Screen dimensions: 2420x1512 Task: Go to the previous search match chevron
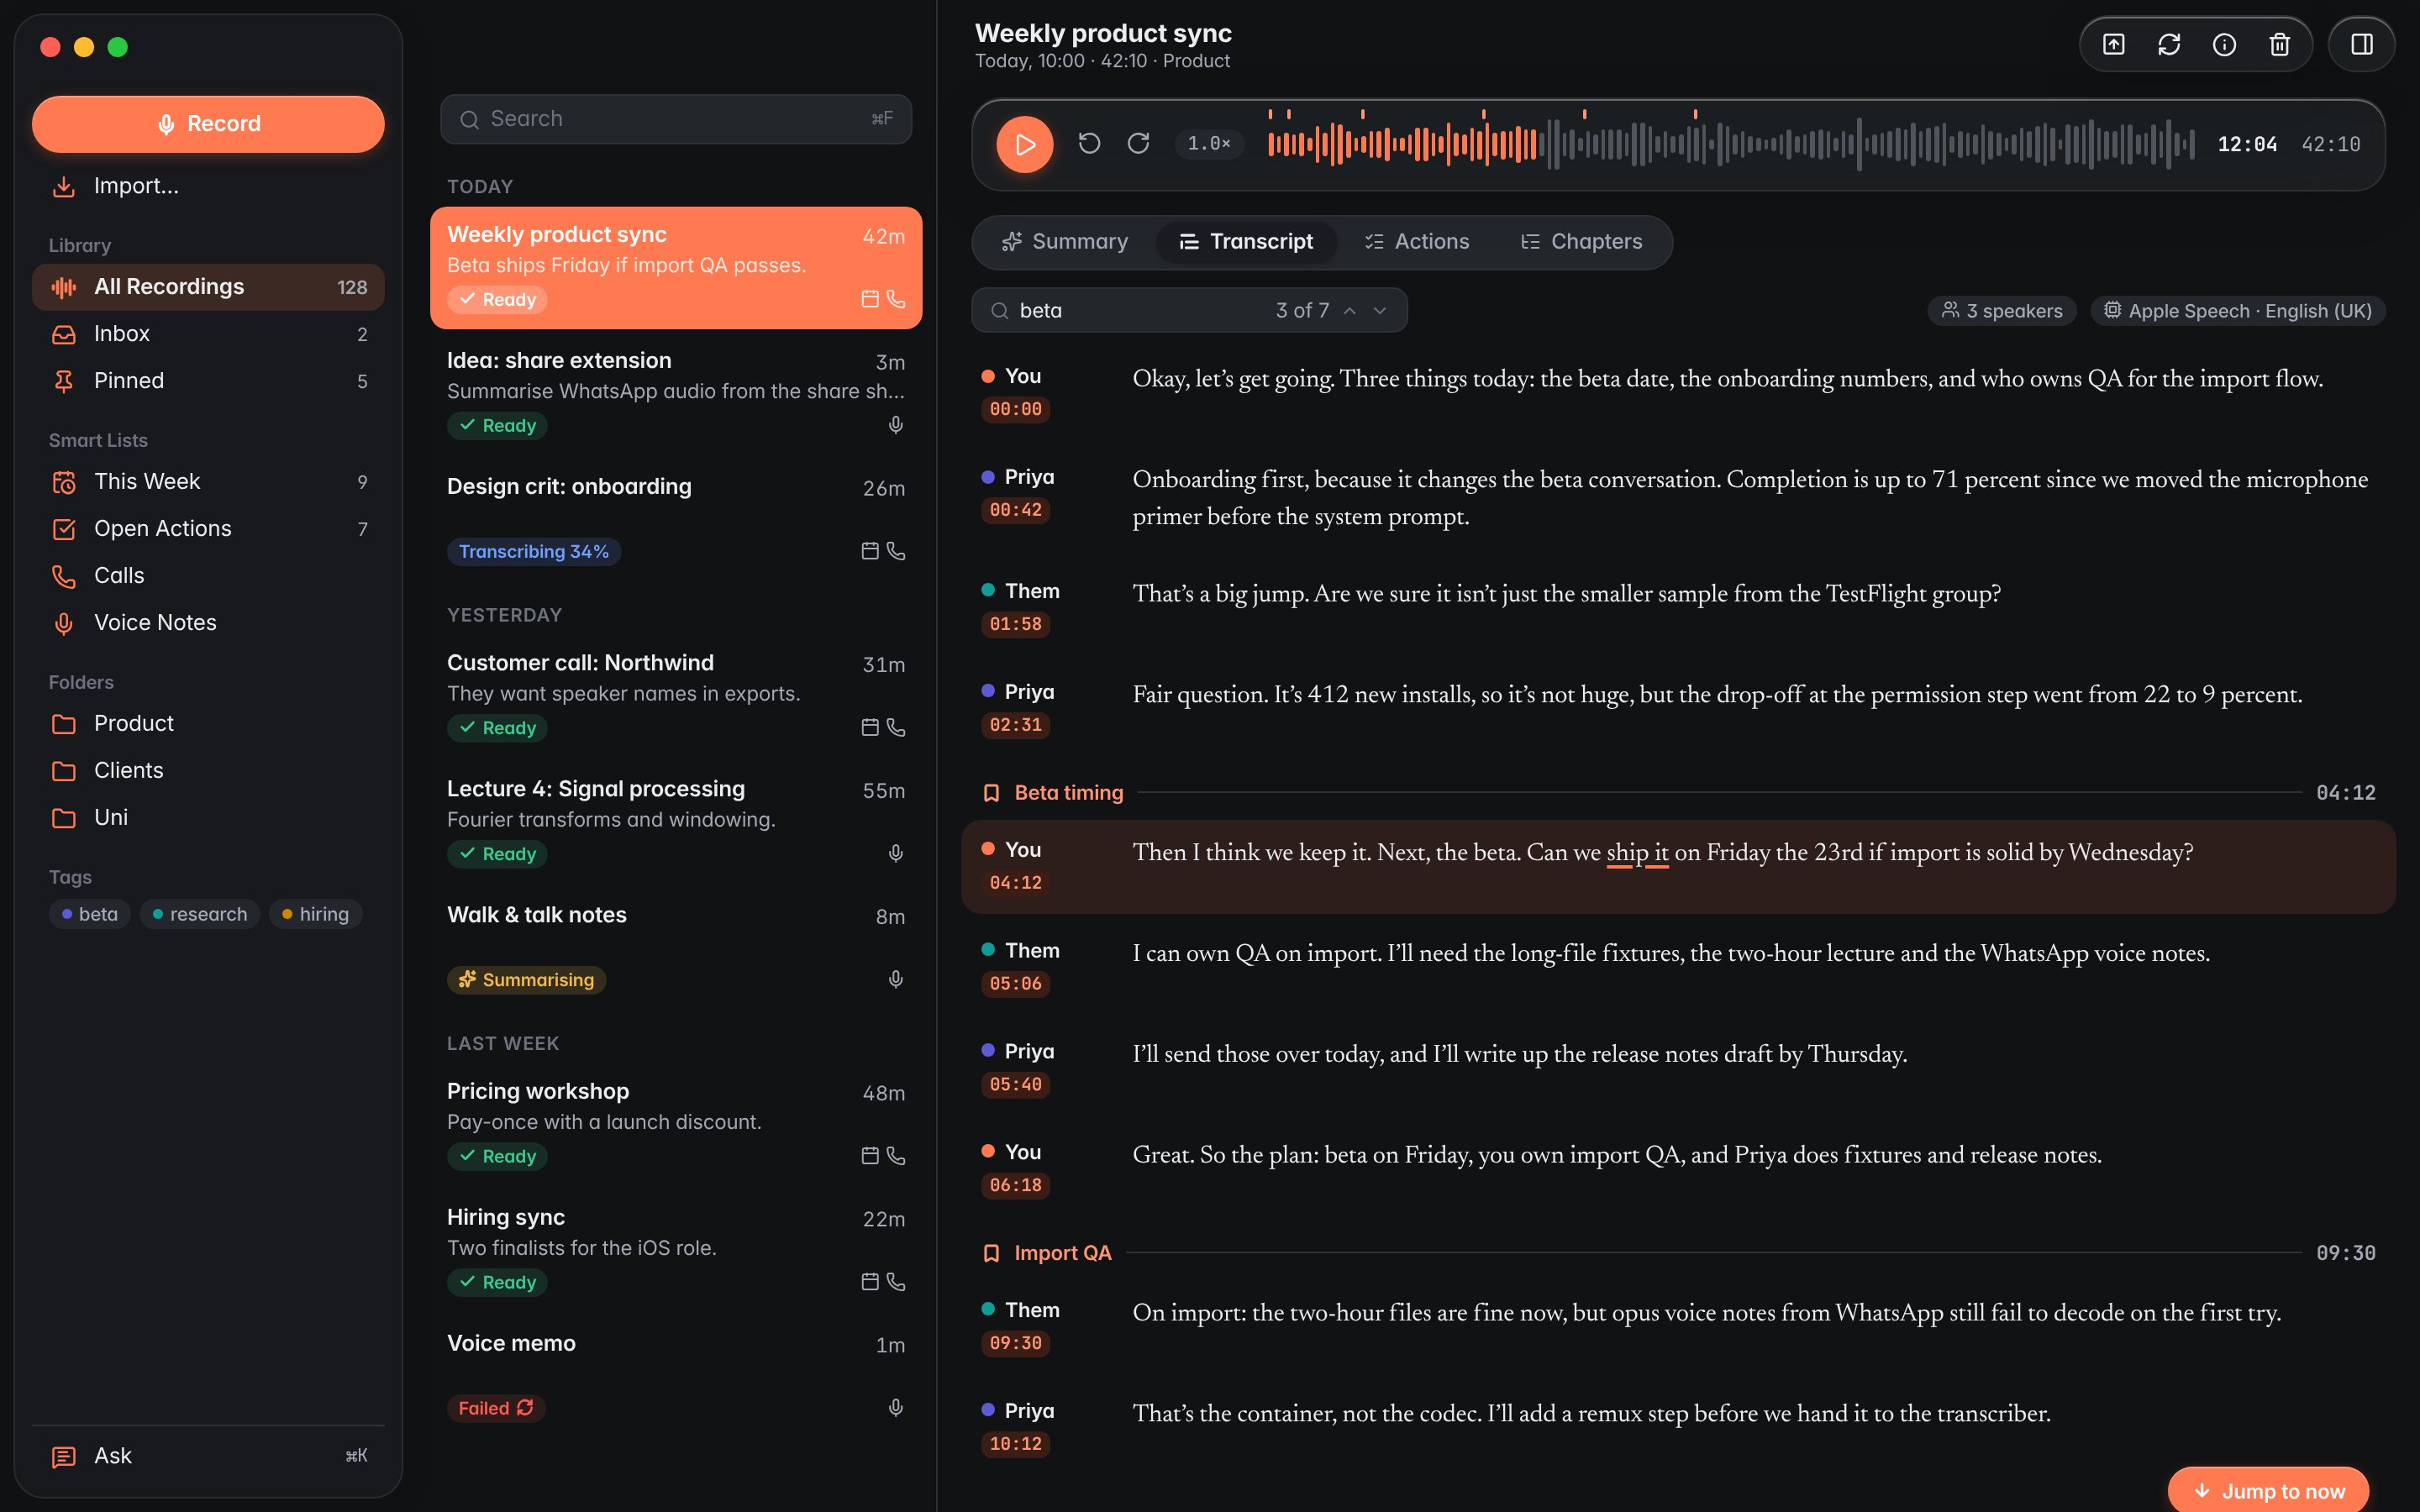click(x=1349, y=311)
